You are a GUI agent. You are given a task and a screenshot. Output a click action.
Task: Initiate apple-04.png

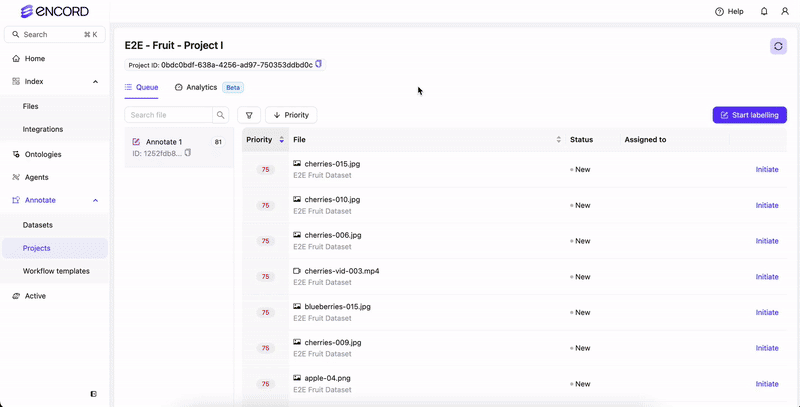[767, 384]
